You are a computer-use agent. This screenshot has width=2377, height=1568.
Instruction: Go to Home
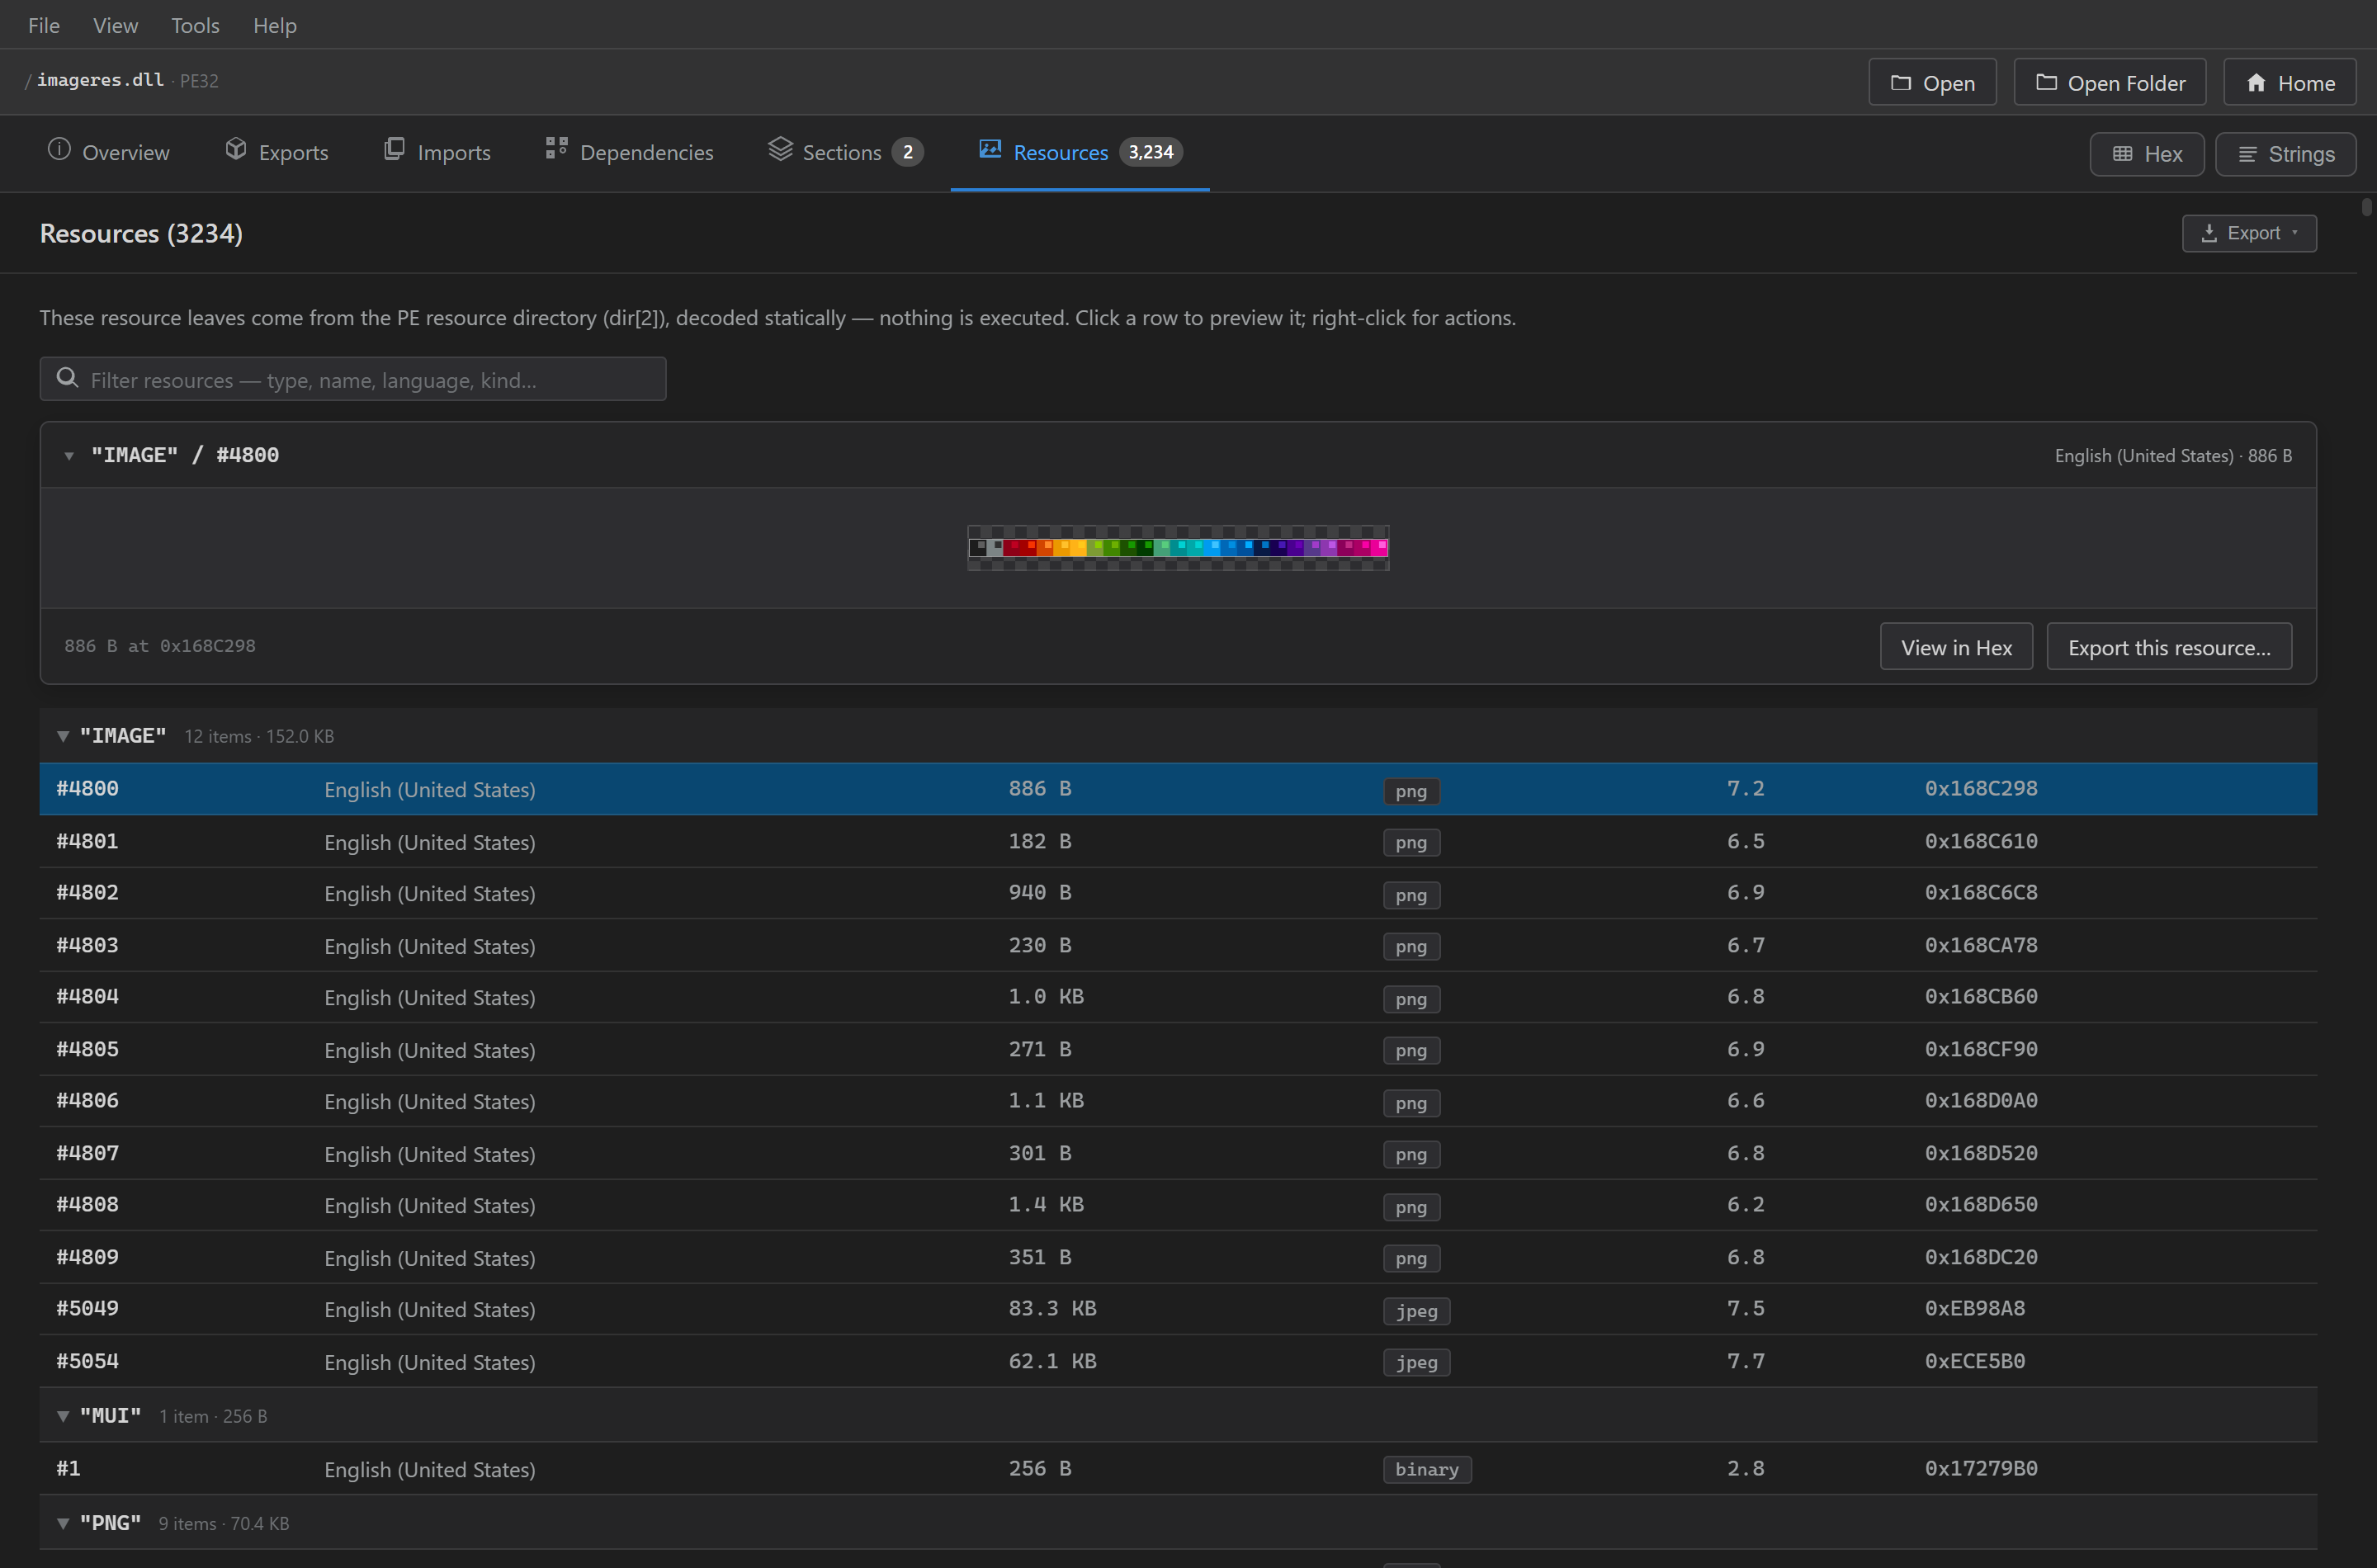click(x=2290, y=83)
